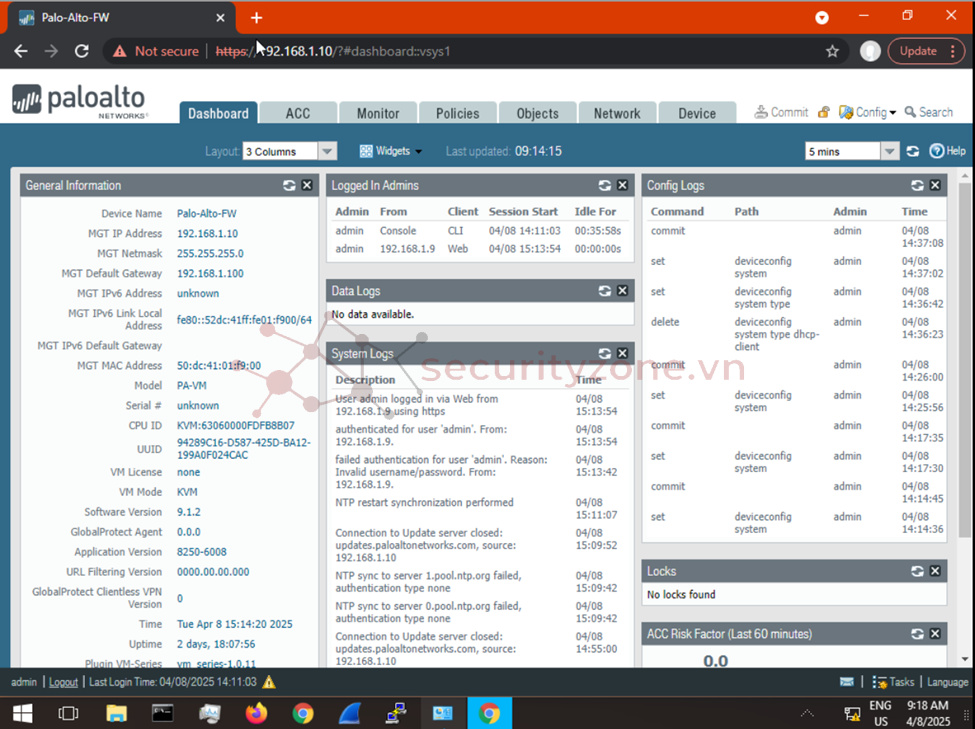Open the Tasks manager
Viewport: 975px width, 729px height.
click(893, 682)
